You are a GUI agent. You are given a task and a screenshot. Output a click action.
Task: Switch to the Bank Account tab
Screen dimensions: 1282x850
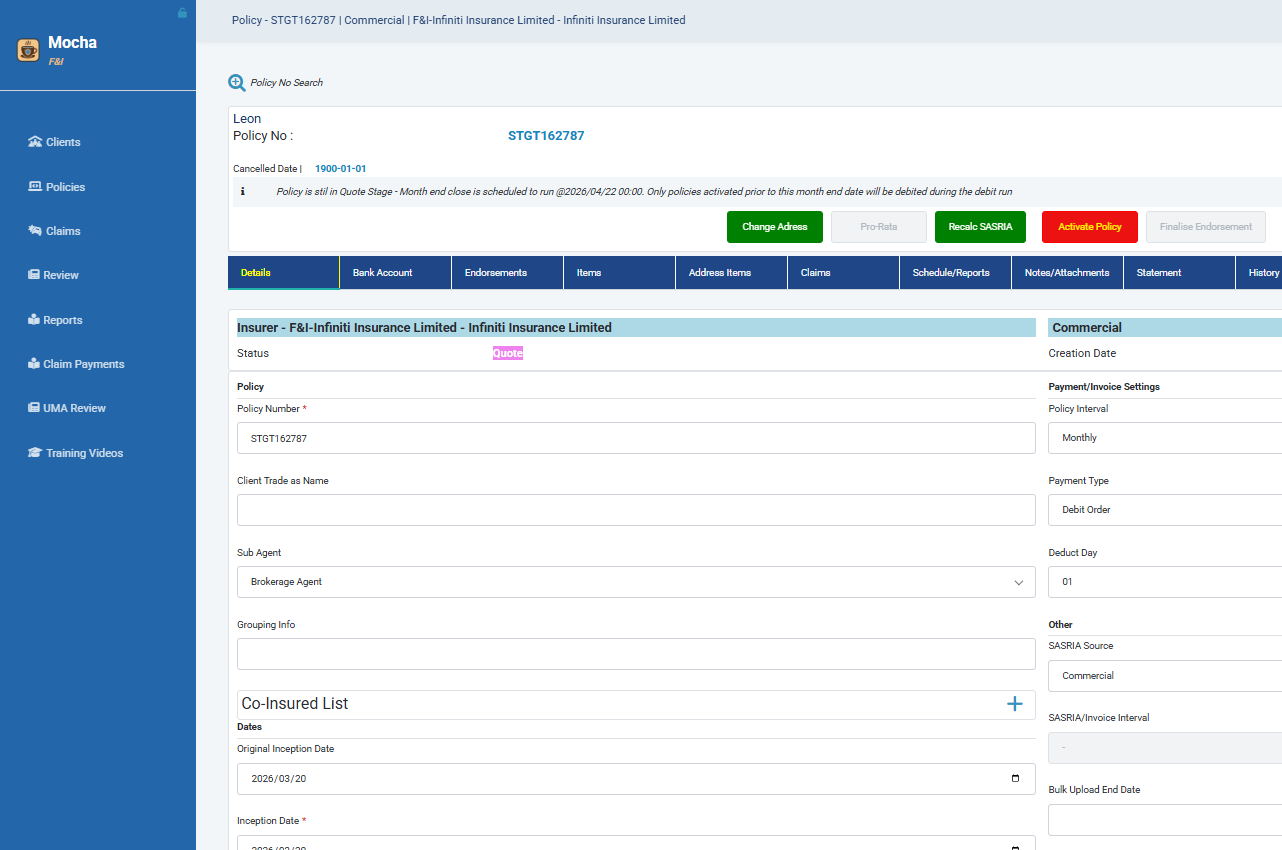click(x=394, y=272)
